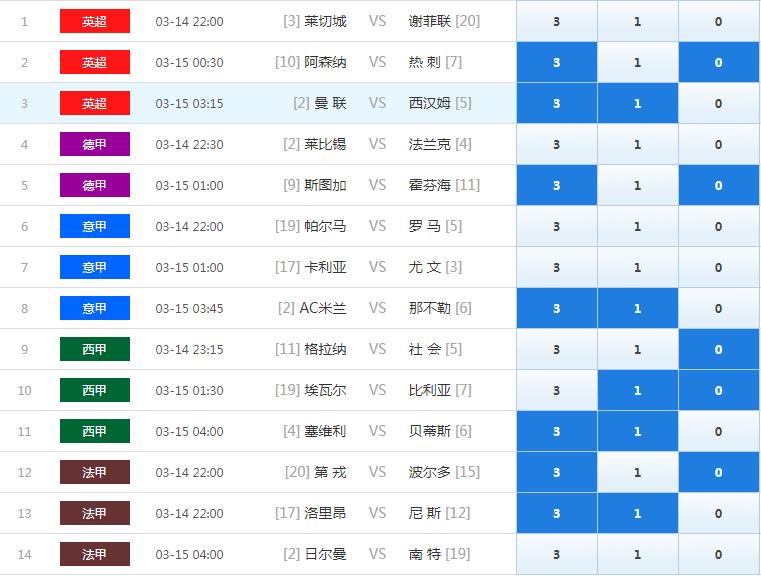Screen dimensions: 761x576
Task: Deselect 1 for 洛里昂 vs 尼斯
Action: pyautogui.click(x=638, y=513)
